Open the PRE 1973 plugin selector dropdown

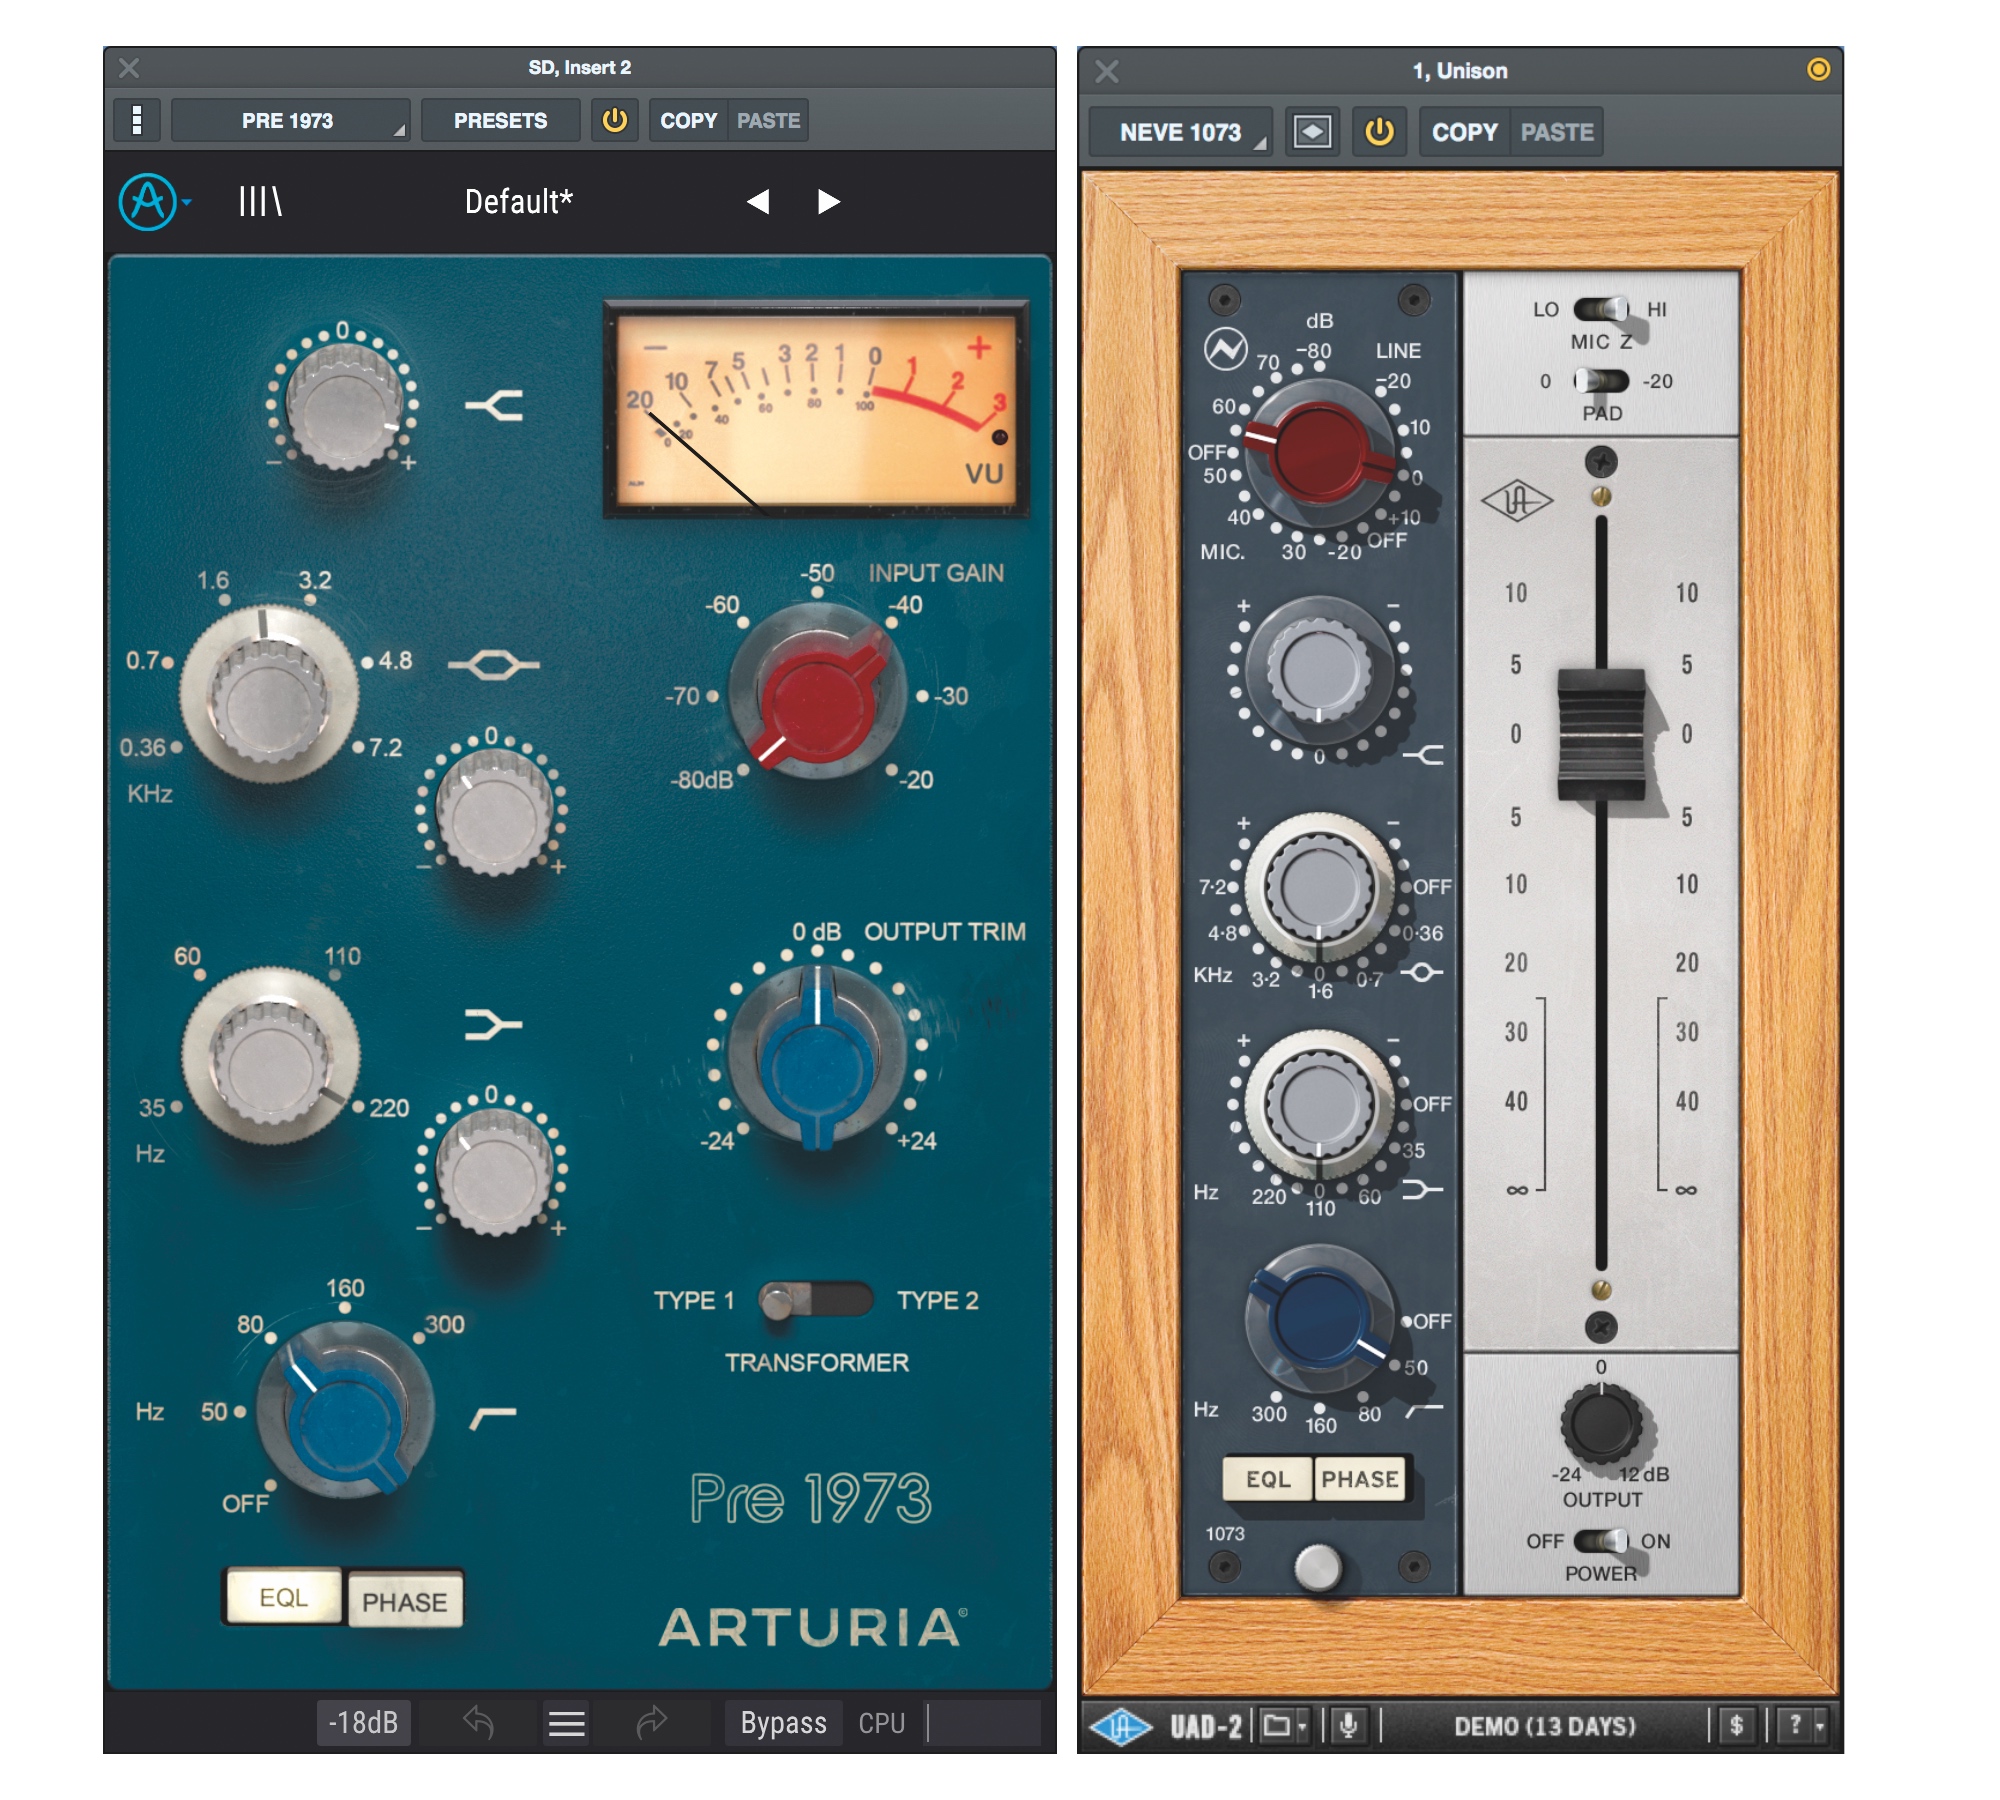290,121
